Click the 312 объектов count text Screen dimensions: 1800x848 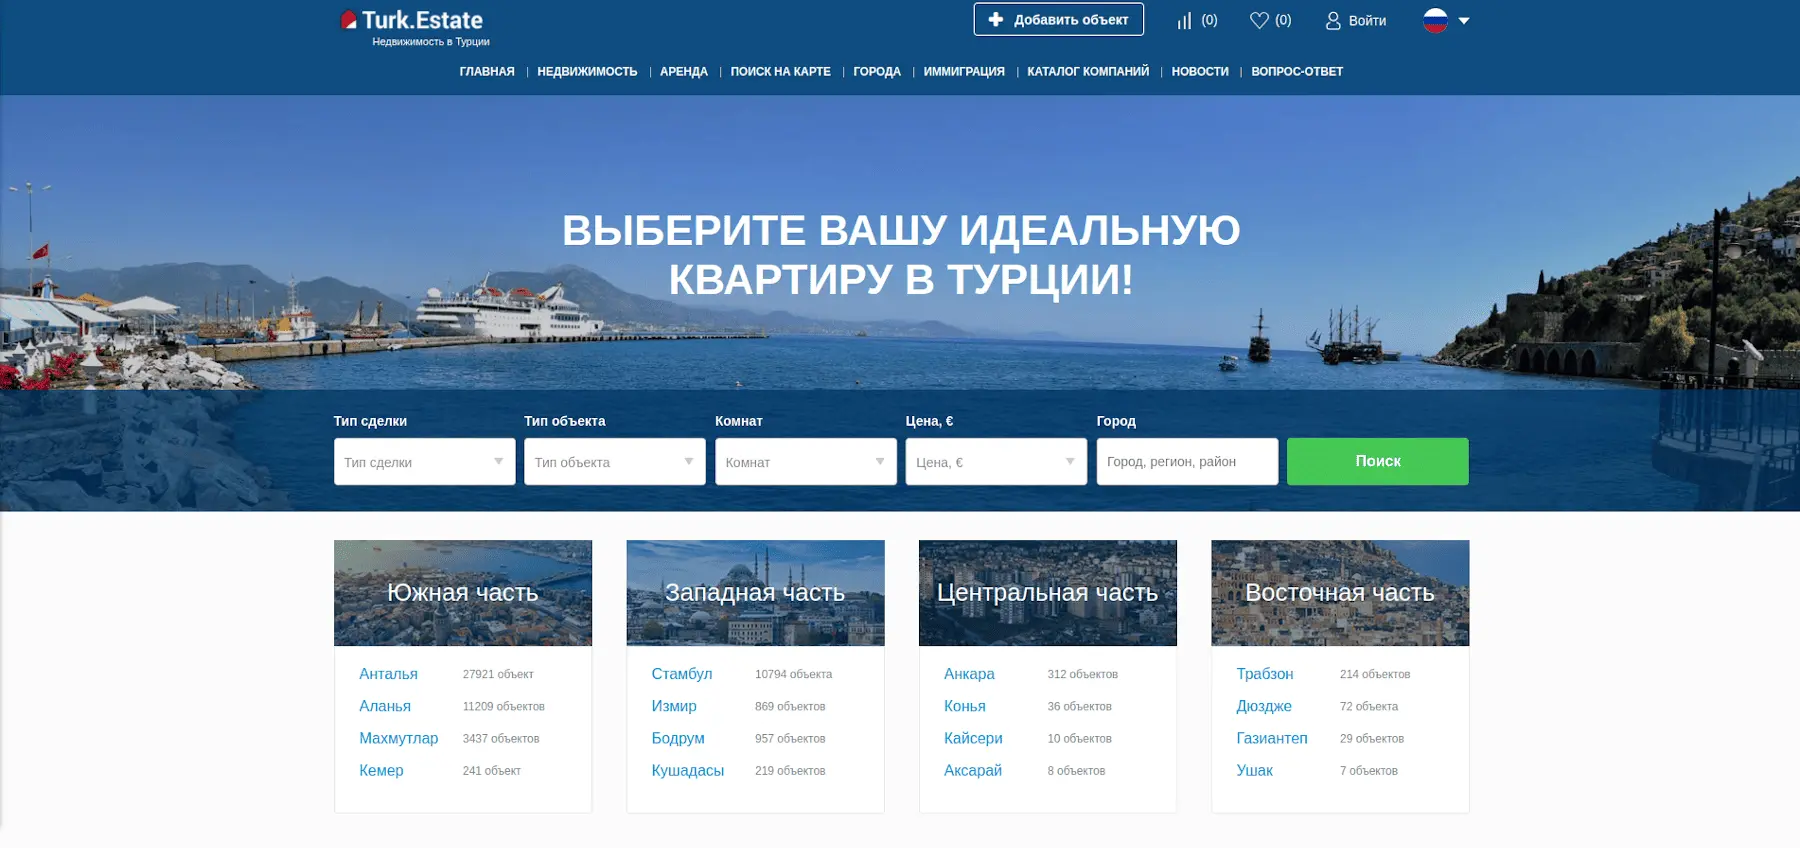(1083, 674)
